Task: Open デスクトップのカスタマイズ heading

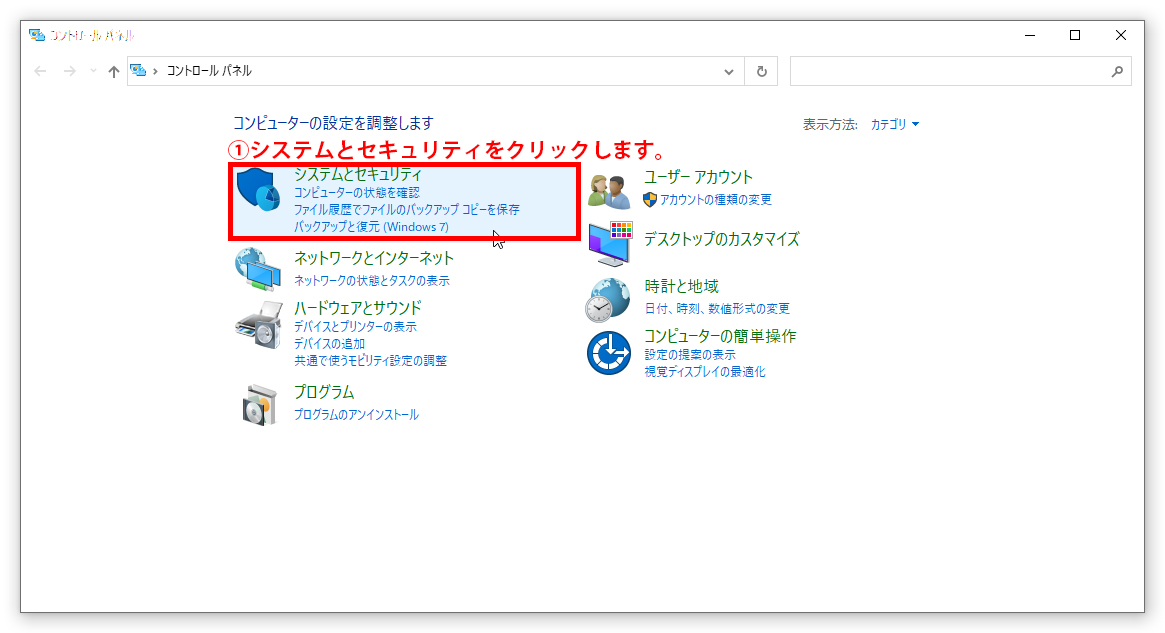Action: (721, 239)
